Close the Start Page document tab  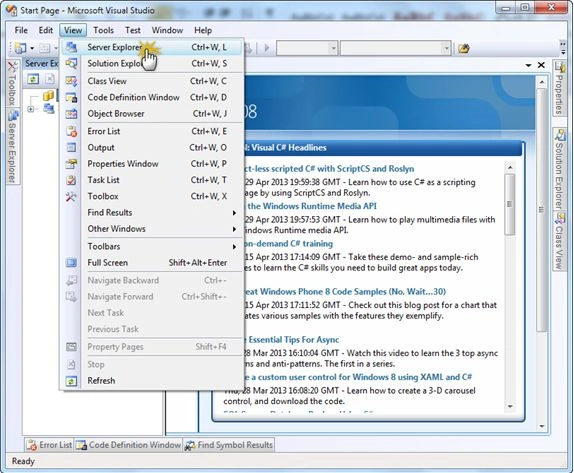(541, 65)
